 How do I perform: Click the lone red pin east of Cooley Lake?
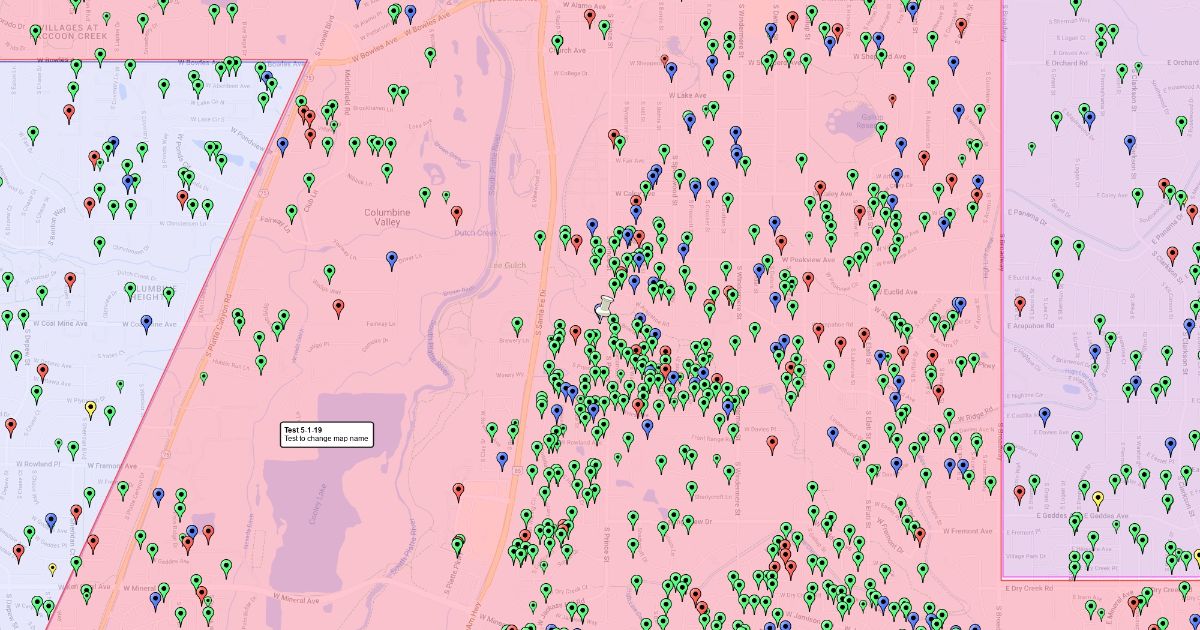pos(458,492)
